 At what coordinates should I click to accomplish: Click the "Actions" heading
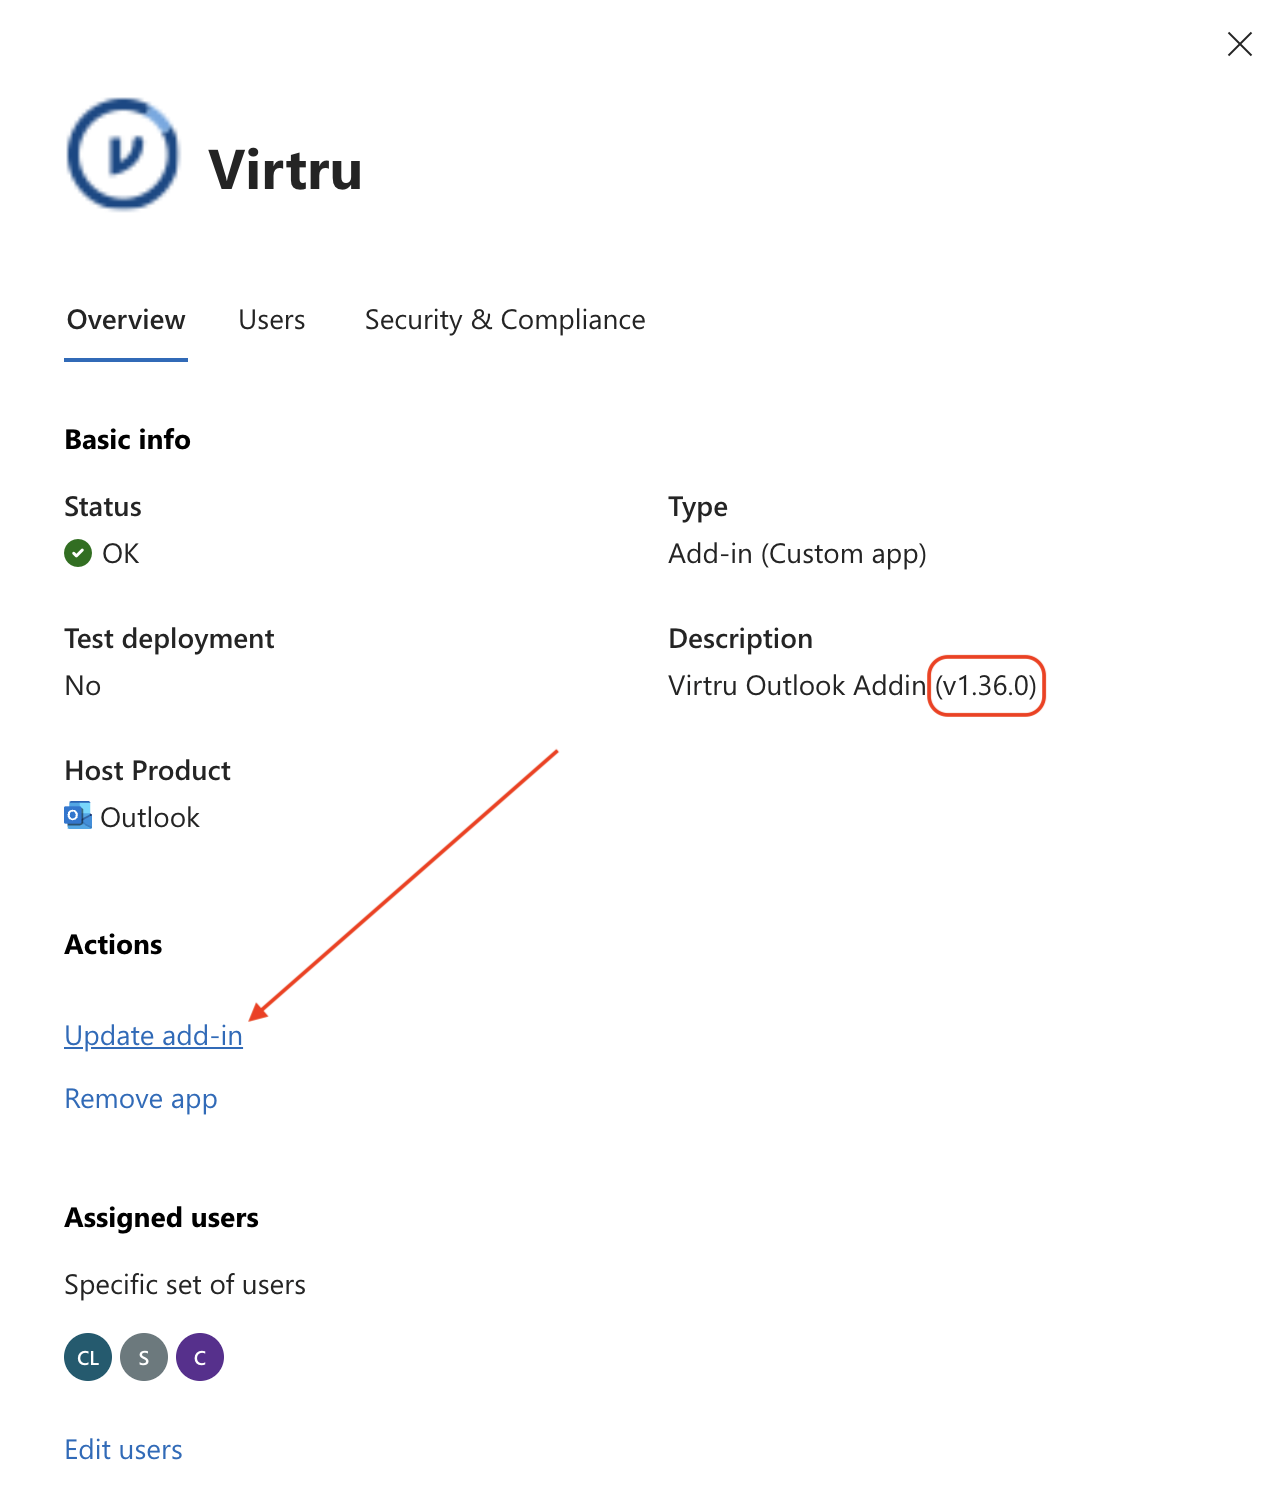[114, 945]
